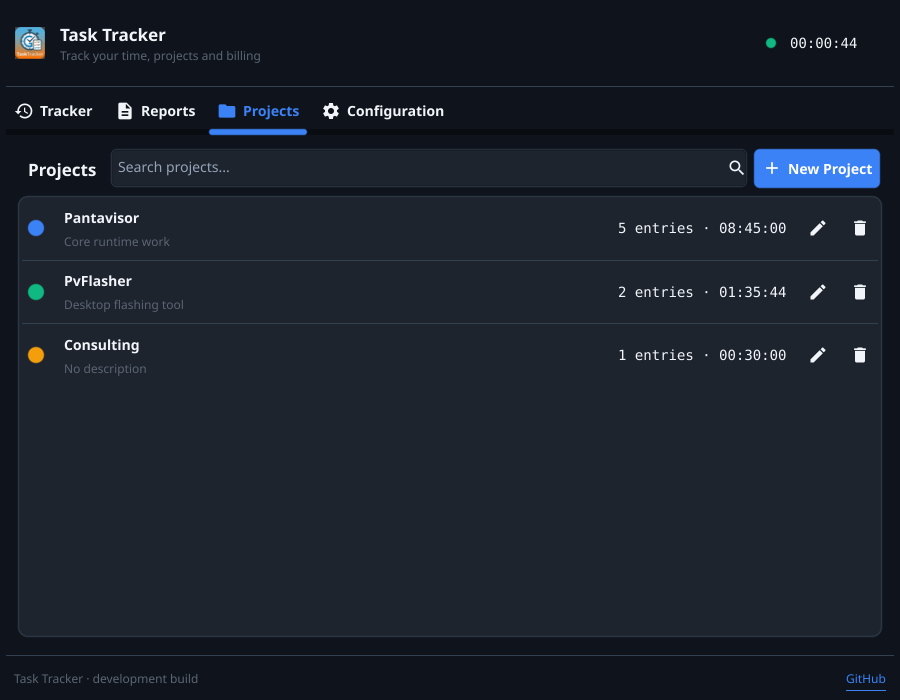This screenshot has width=900, height=700.
Task: Click the orange Consulting color dot
Action: (x=36, y=355)
